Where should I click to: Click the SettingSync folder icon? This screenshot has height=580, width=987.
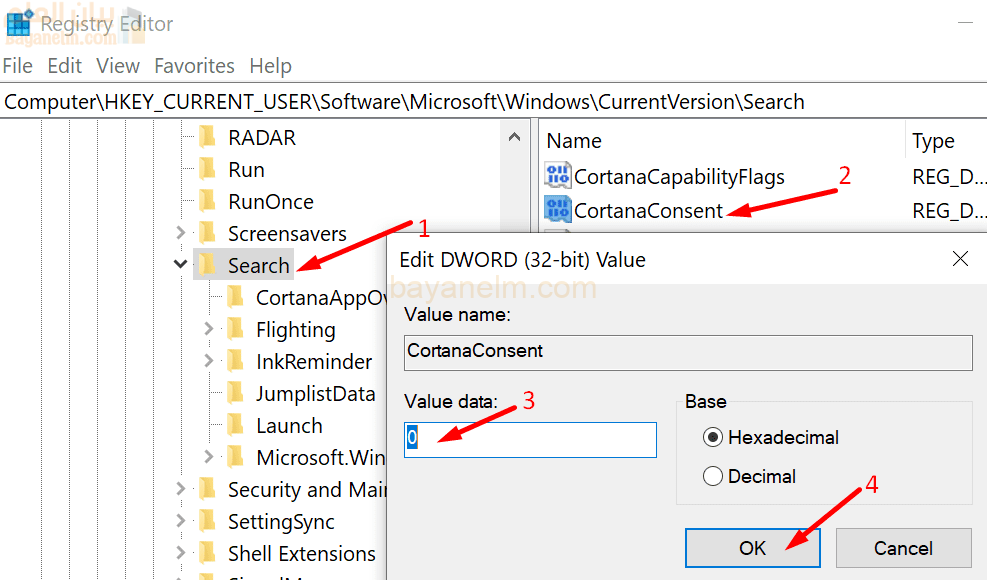click(207, 521)
